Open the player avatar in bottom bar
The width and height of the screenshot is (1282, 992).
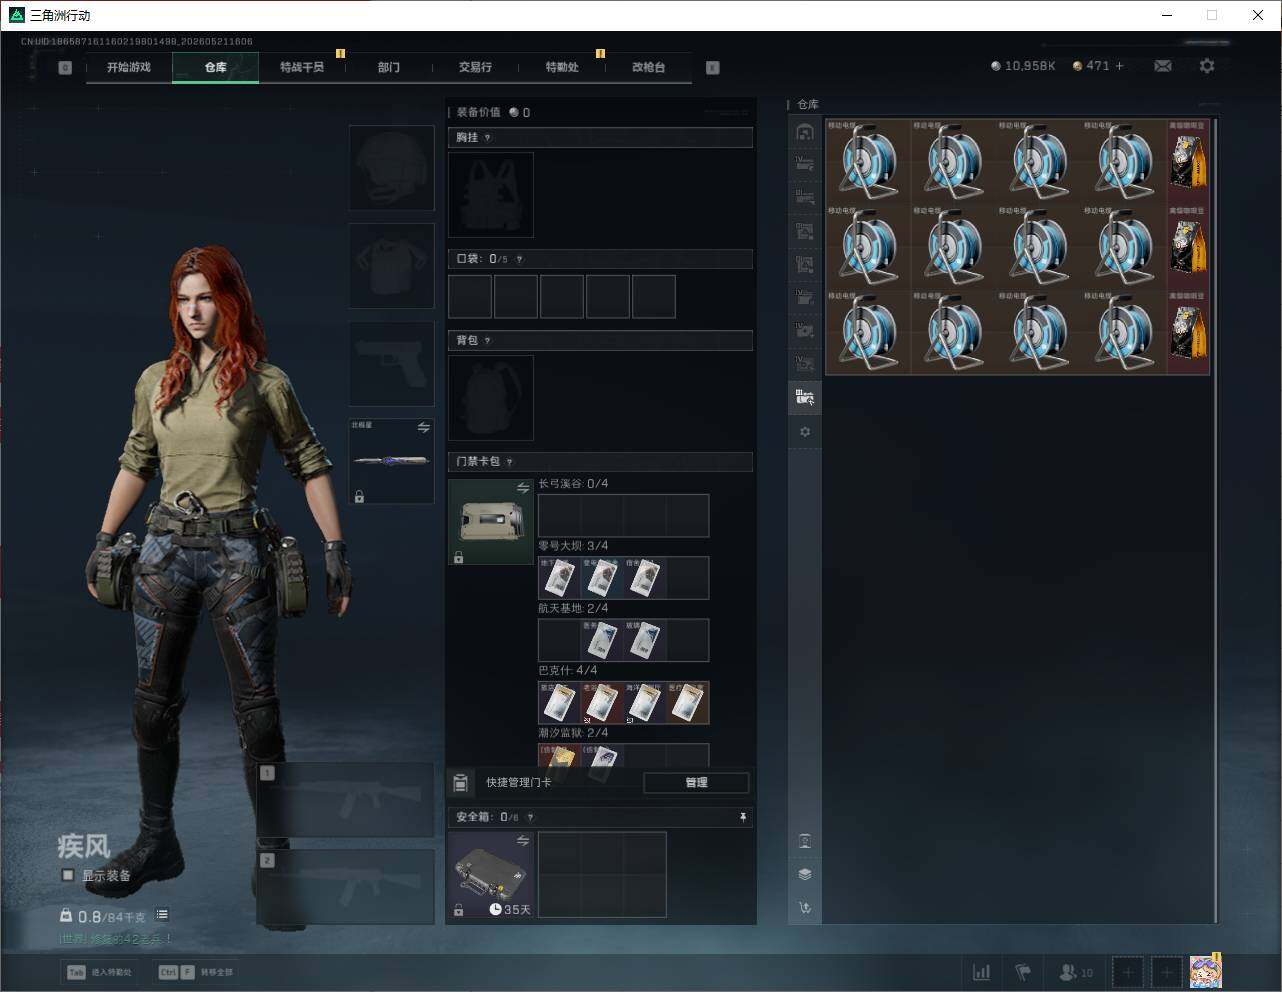[x=1206, y=971]
